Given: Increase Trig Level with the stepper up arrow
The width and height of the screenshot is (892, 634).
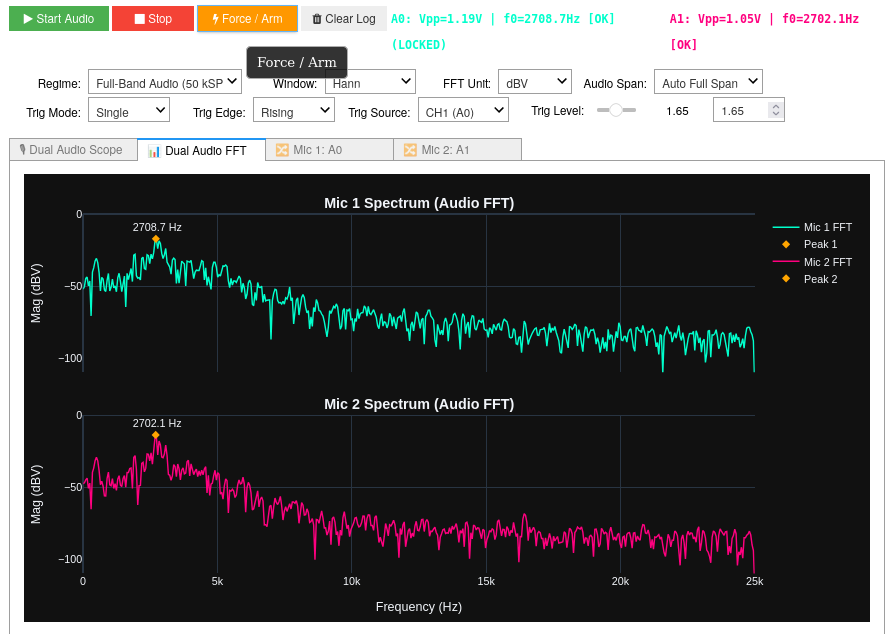Looking at the screenshot, I should tap(775, 106).
